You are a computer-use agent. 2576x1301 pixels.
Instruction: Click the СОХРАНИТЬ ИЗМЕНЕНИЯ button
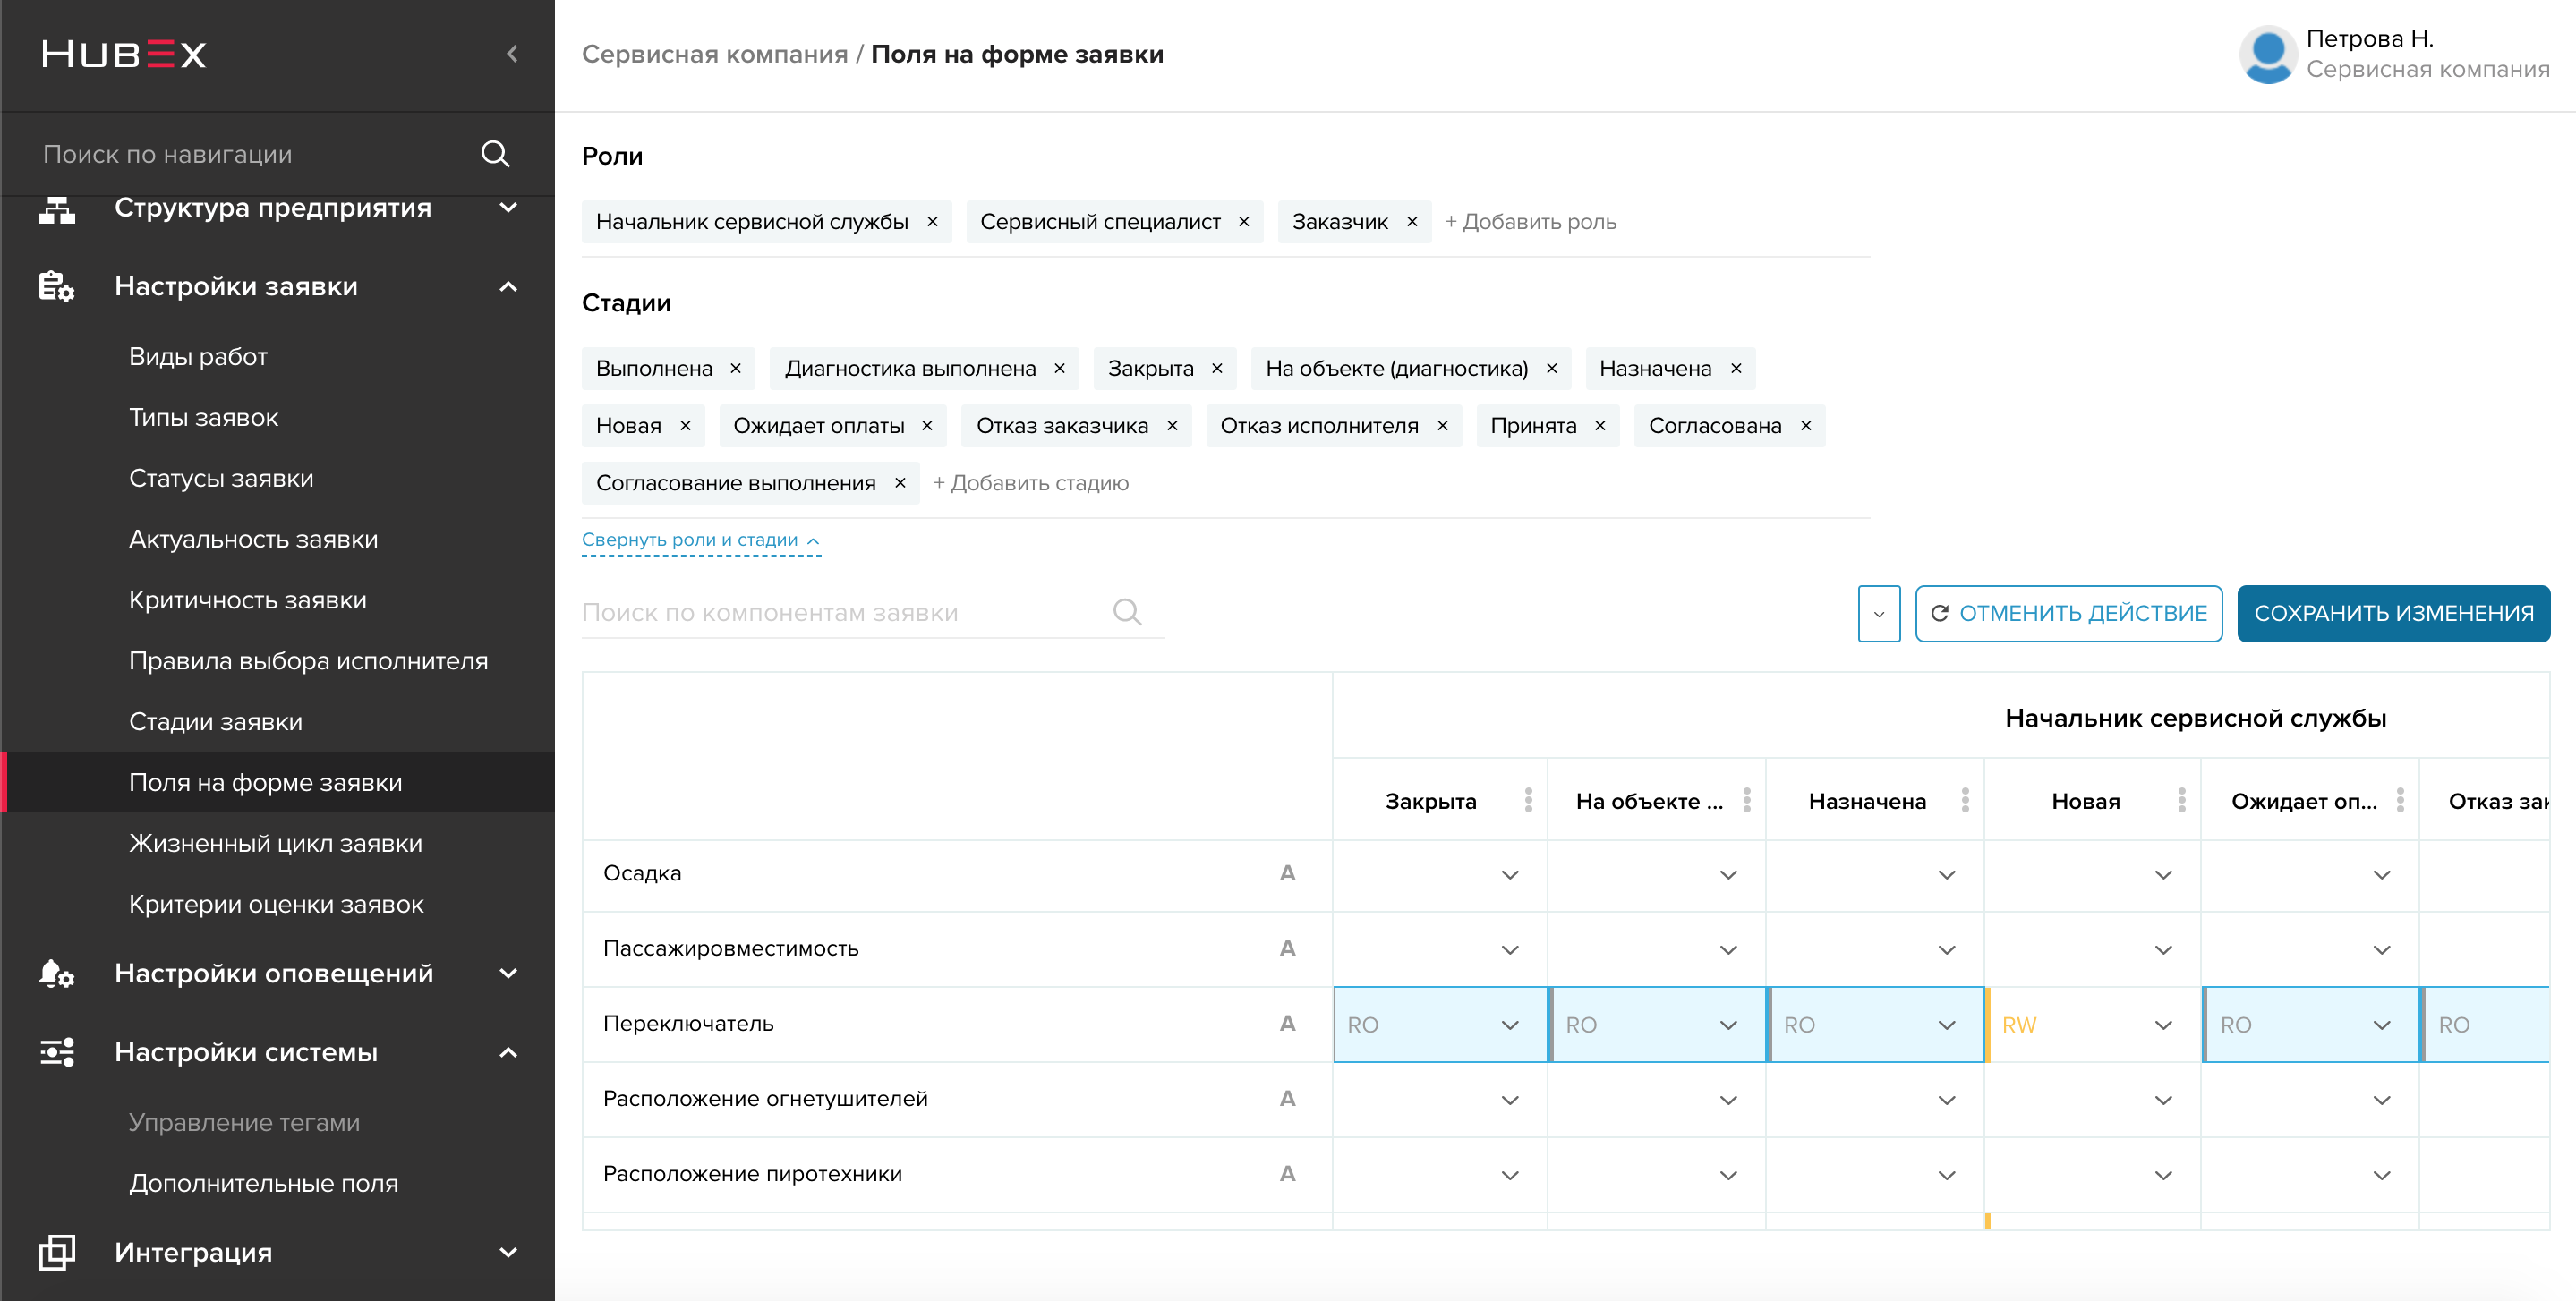(2393, 614)
